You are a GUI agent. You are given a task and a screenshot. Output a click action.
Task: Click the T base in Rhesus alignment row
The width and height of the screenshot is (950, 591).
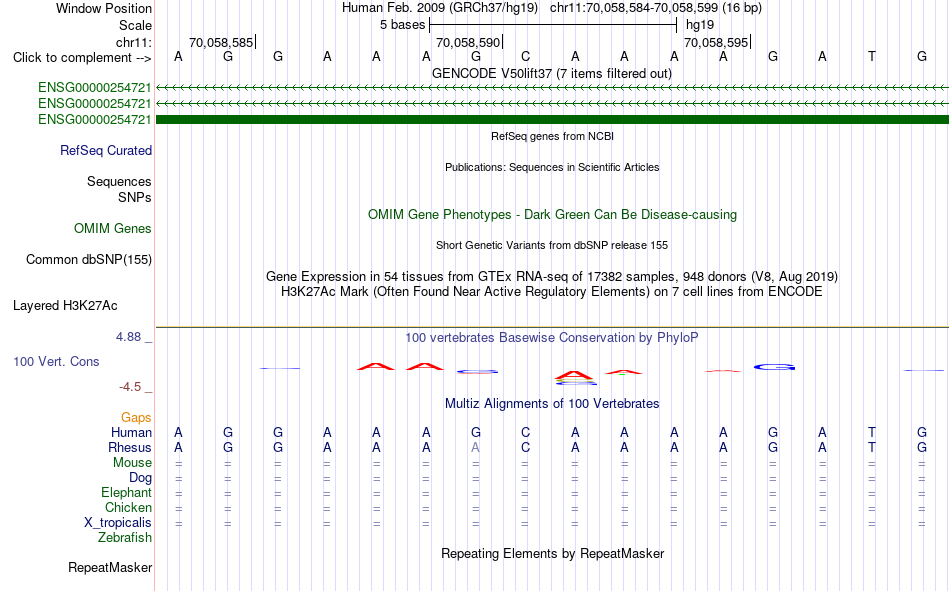coord(871,447)
